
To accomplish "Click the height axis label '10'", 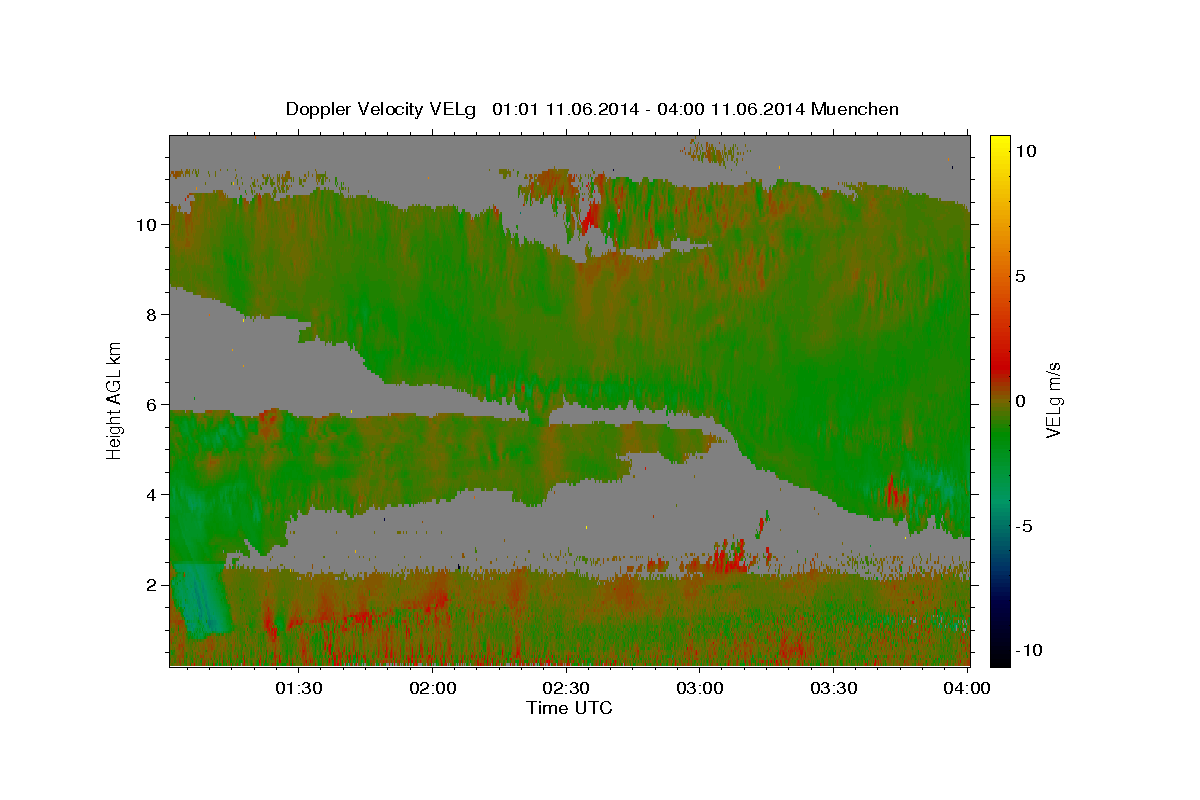I will [x=148, y=225].
